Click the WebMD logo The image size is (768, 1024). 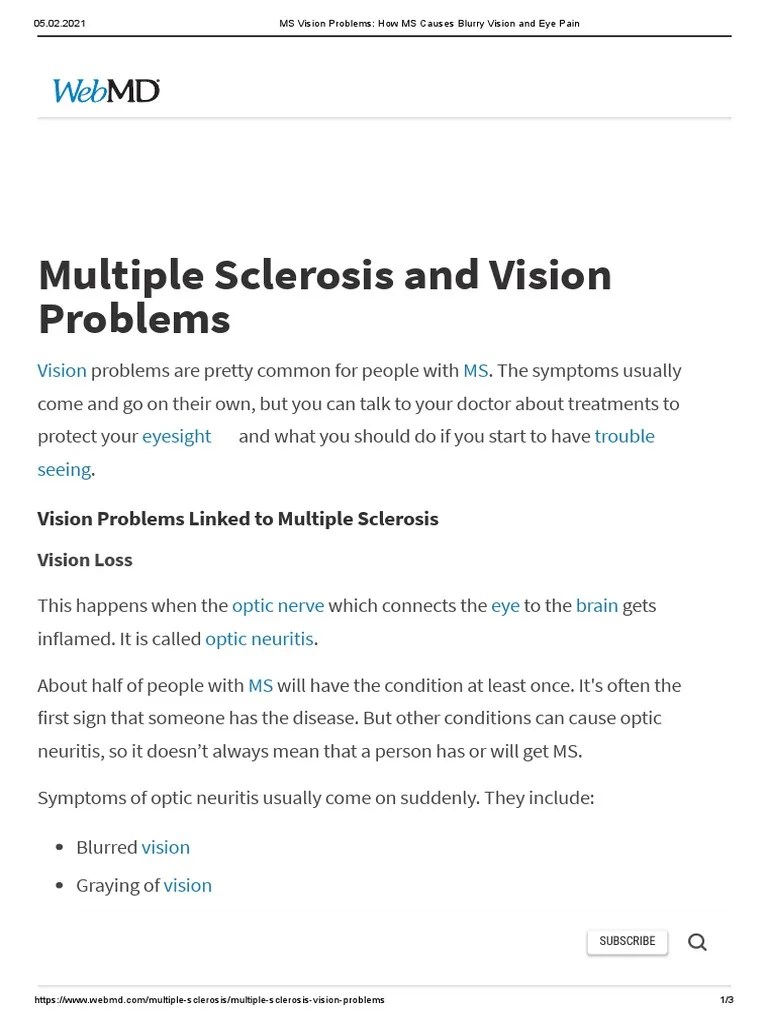104,90
